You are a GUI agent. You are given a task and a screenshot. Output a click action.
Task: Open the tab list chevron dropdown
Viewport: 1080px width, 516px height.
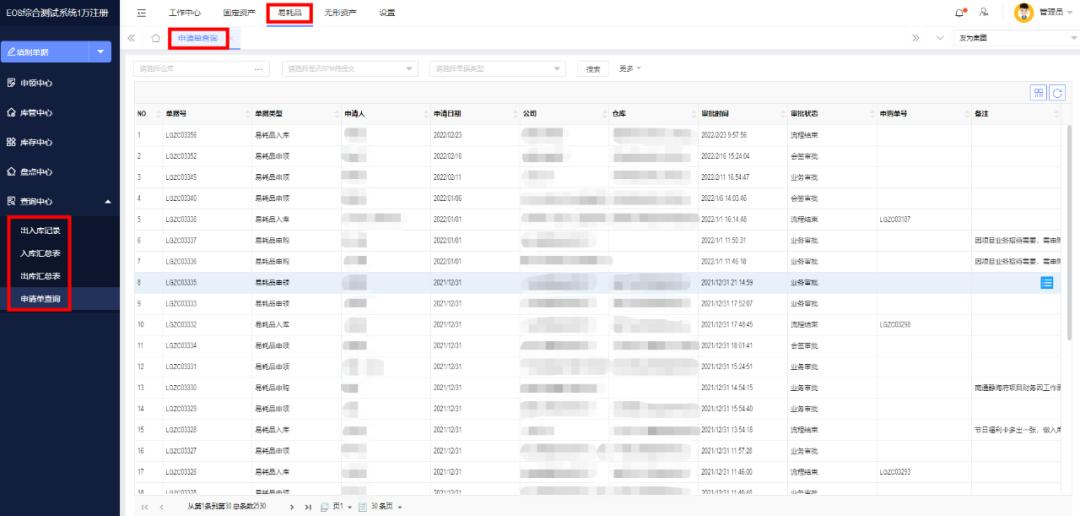939,39
